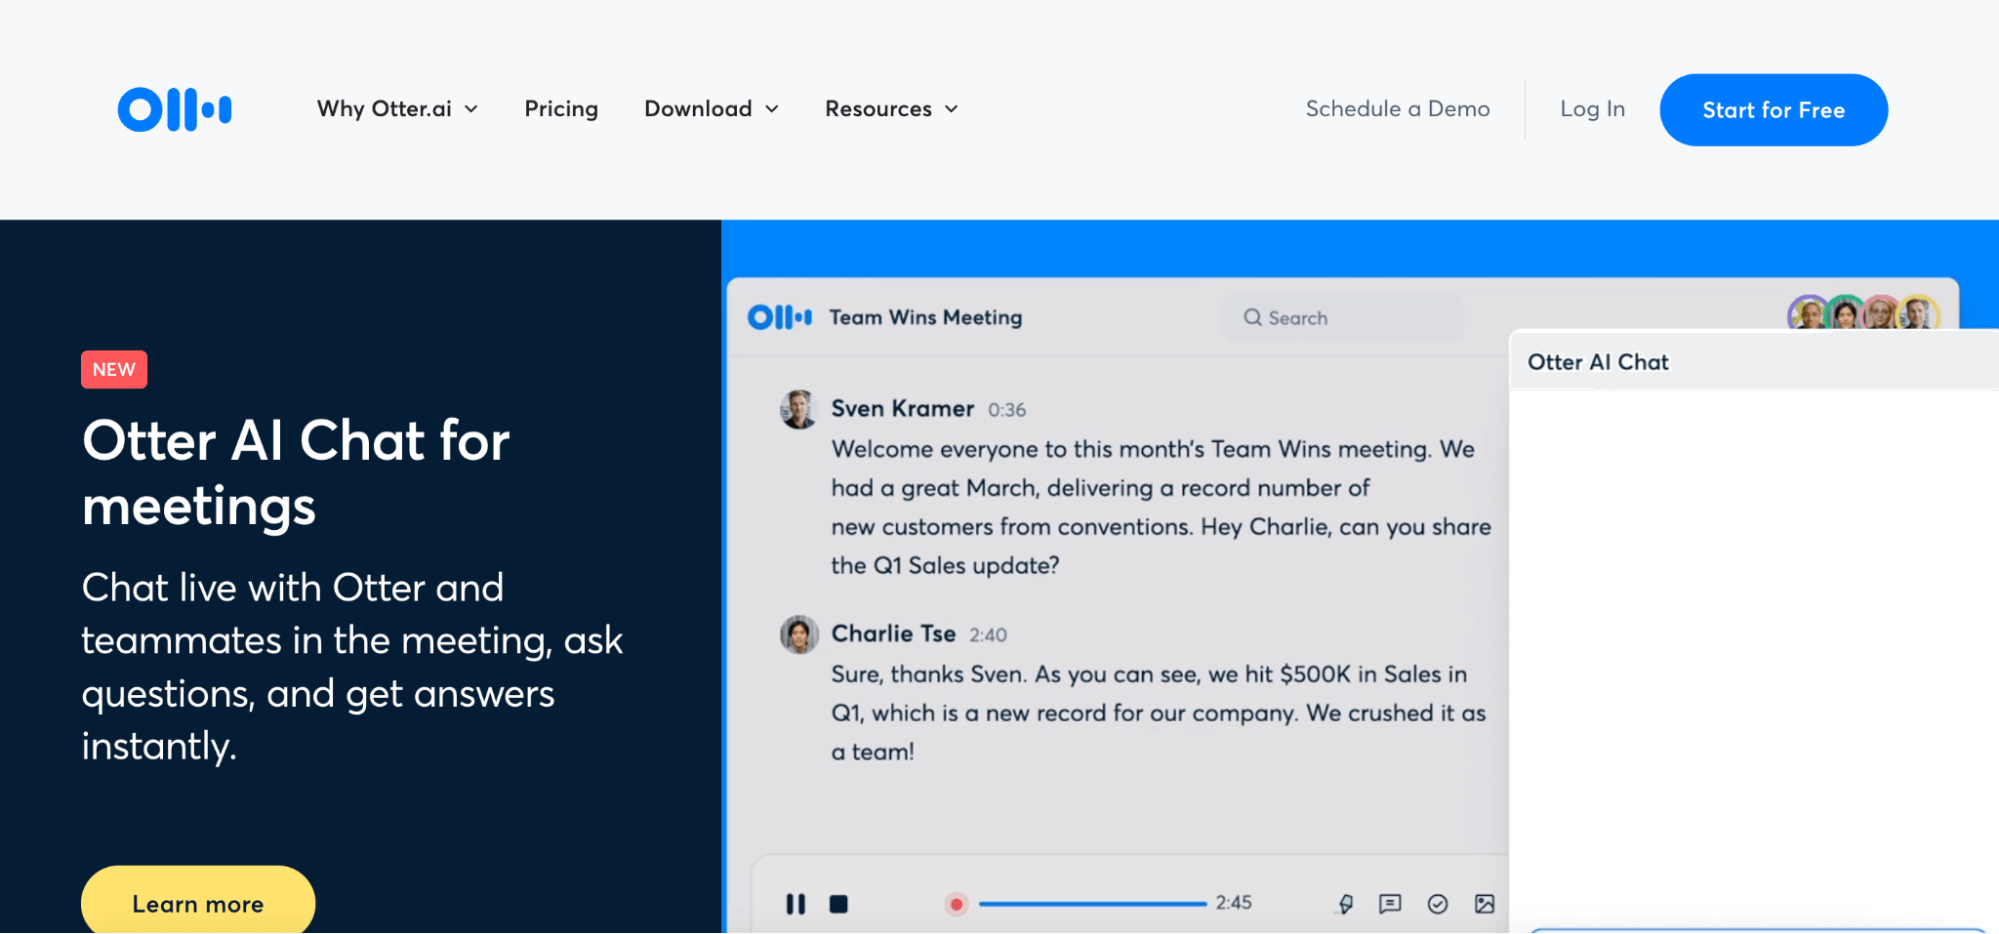Image resolution: width=1999 pixels, height=934 pixels.
Task: Click the comment icon in recording toolbar
Action: [x=1390, y=904]
